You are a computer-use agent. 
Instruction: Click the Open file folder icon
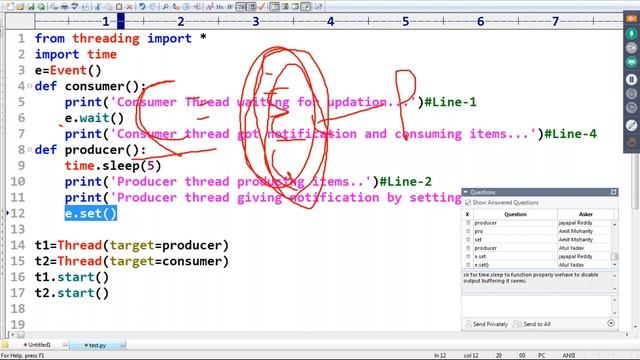[20, 7]
